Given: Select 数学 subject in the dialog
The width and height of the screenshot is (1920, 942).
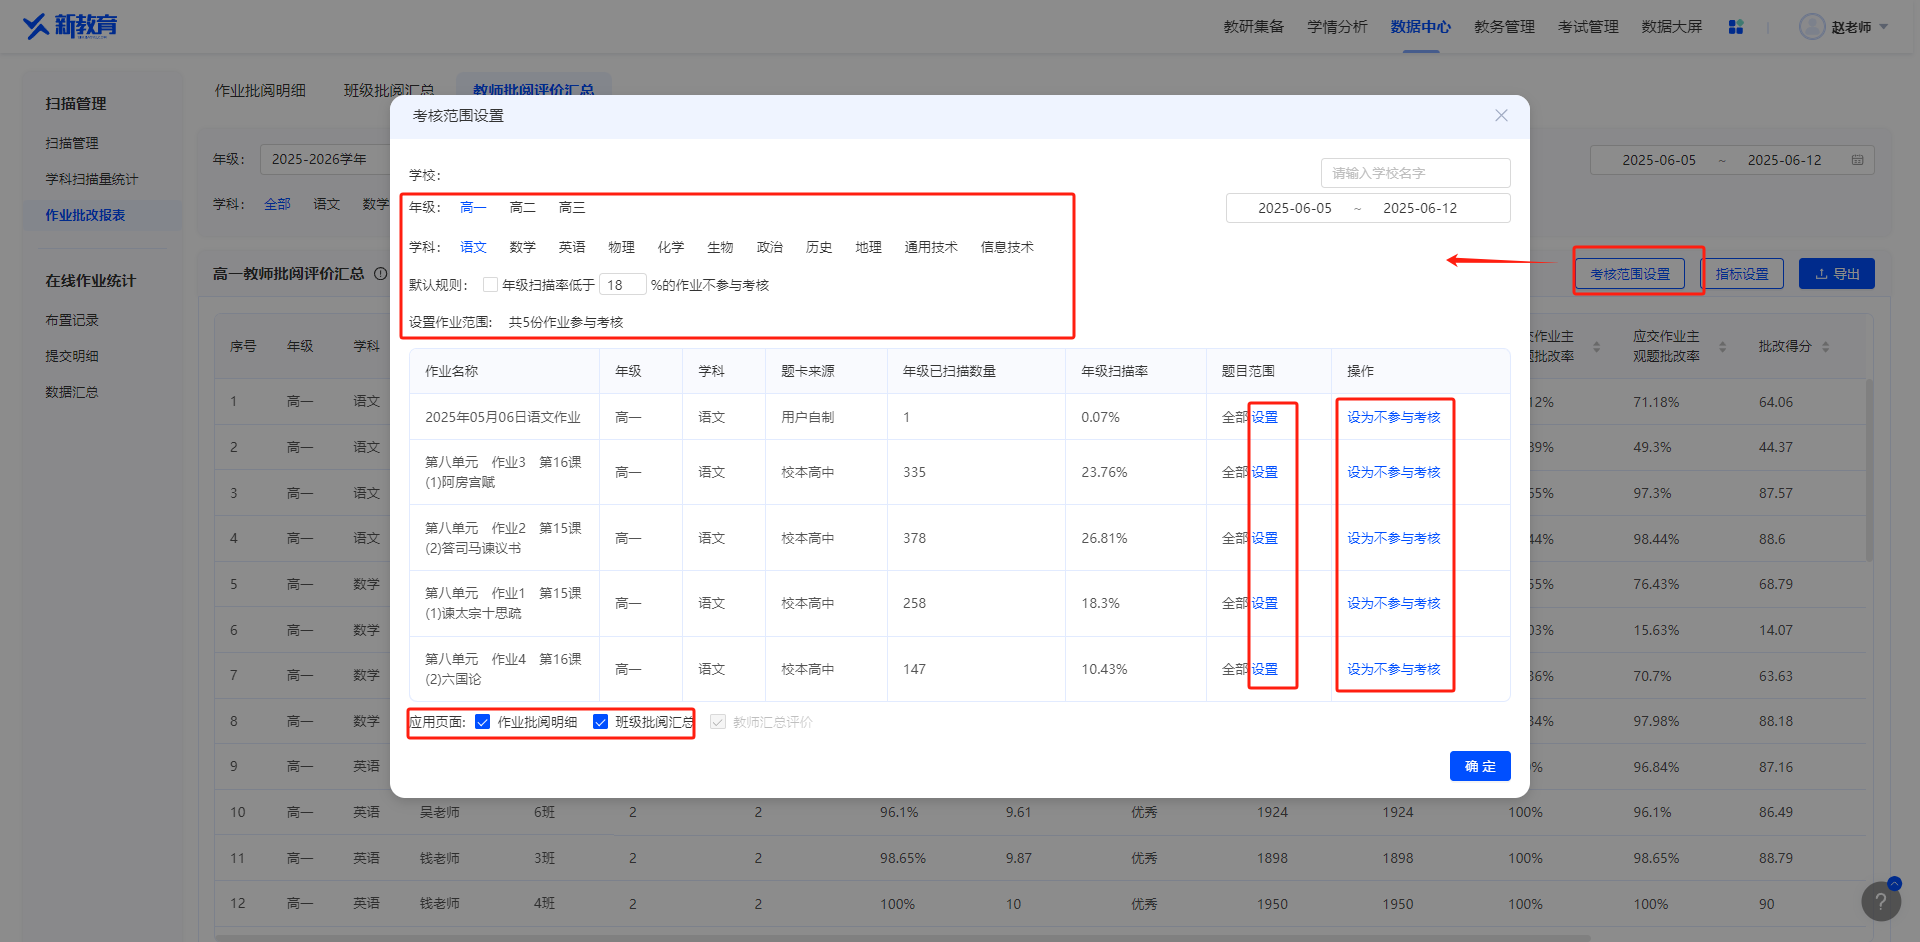Looking at the screenshot, I should [522, 247].
